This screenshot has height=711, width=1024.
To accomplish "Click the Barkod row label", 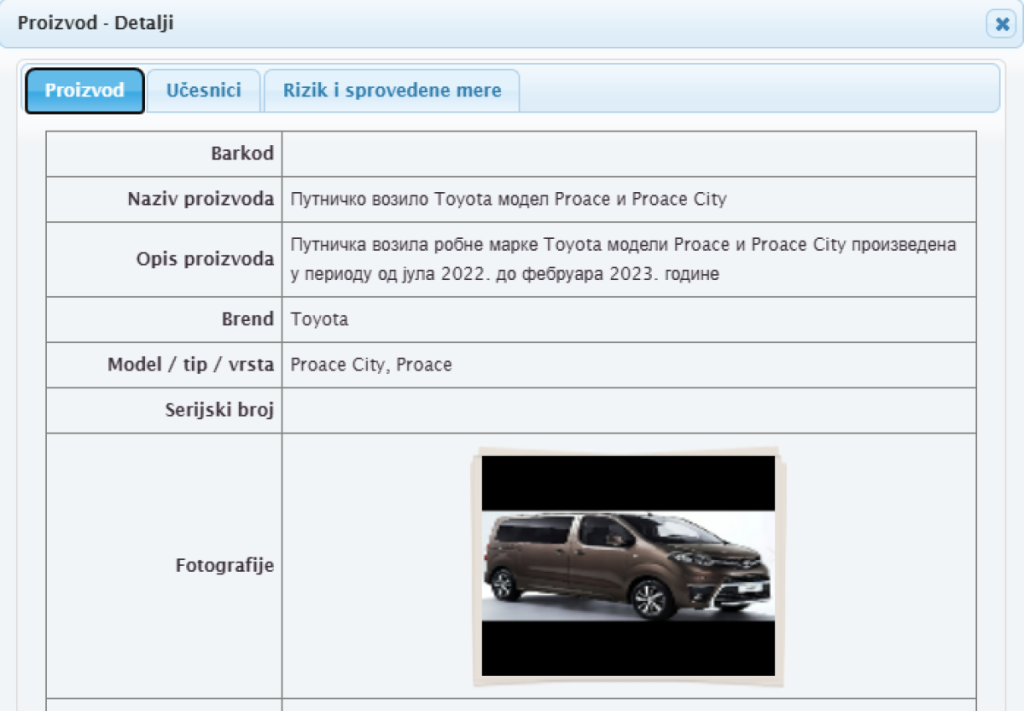I will click(x=242, y=154).
